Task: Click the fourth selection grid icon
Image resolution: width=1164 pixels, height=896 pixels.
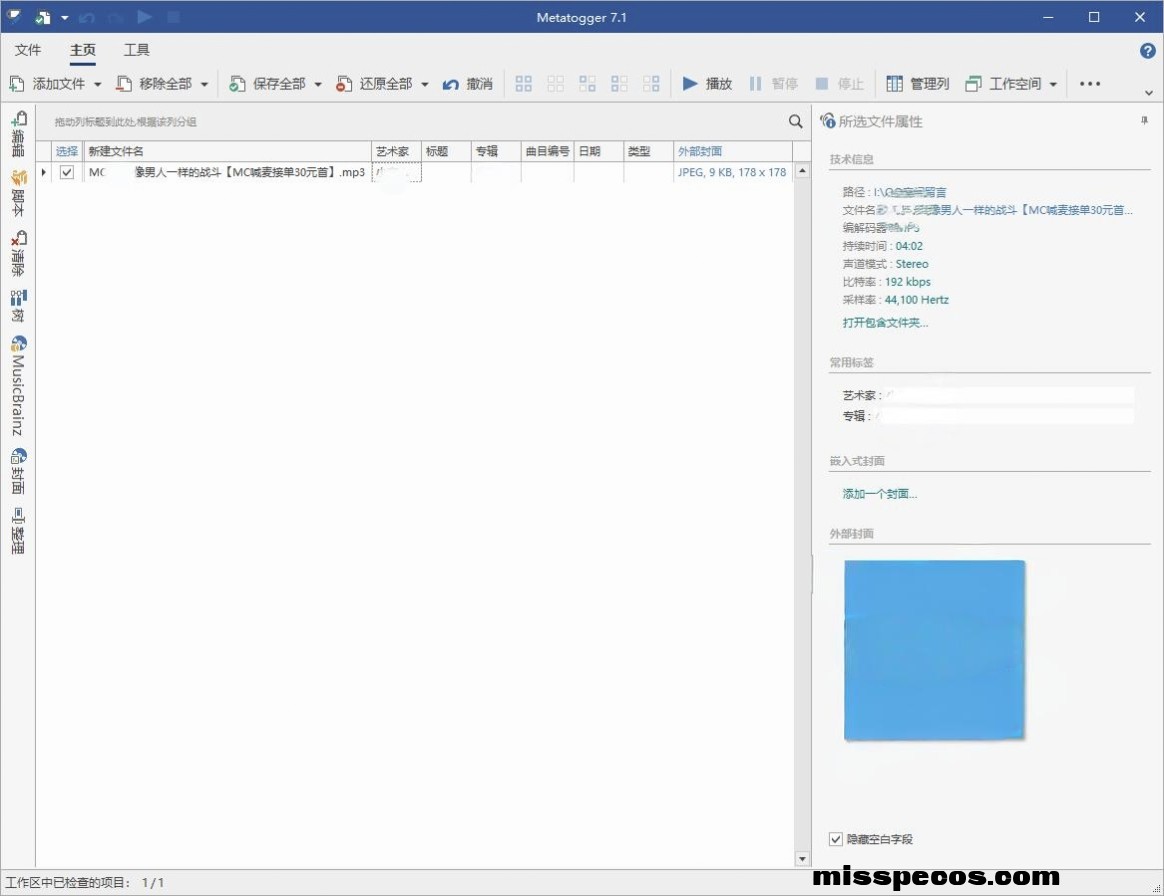Action: click(x=619, y=84)
